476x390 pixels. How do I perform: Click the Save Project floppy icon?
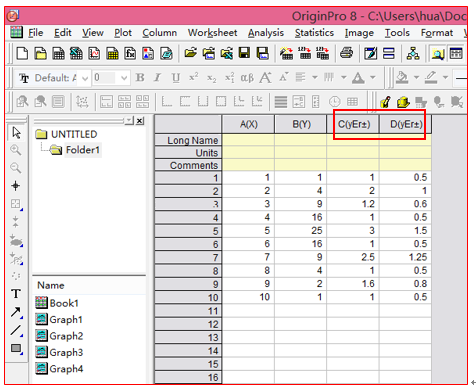tap(244, 53)
